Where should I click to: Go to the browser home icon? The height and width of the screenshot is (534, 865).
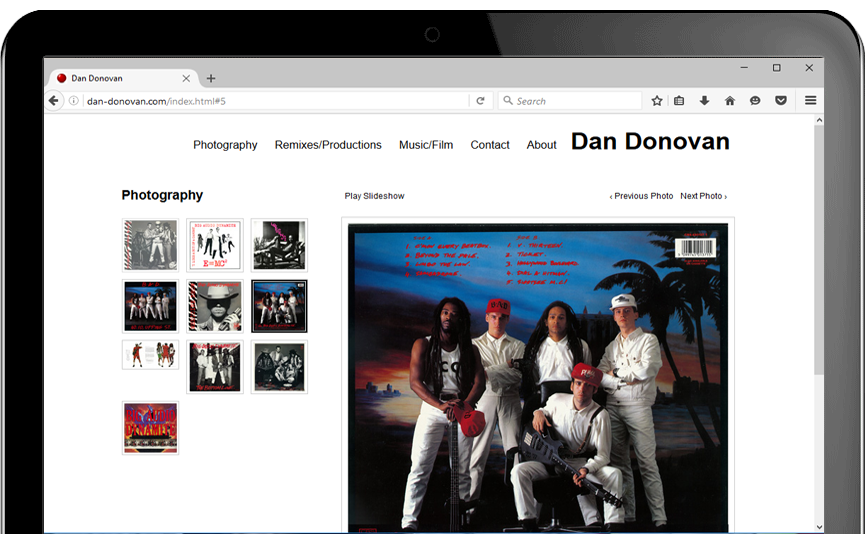[730, 101]
